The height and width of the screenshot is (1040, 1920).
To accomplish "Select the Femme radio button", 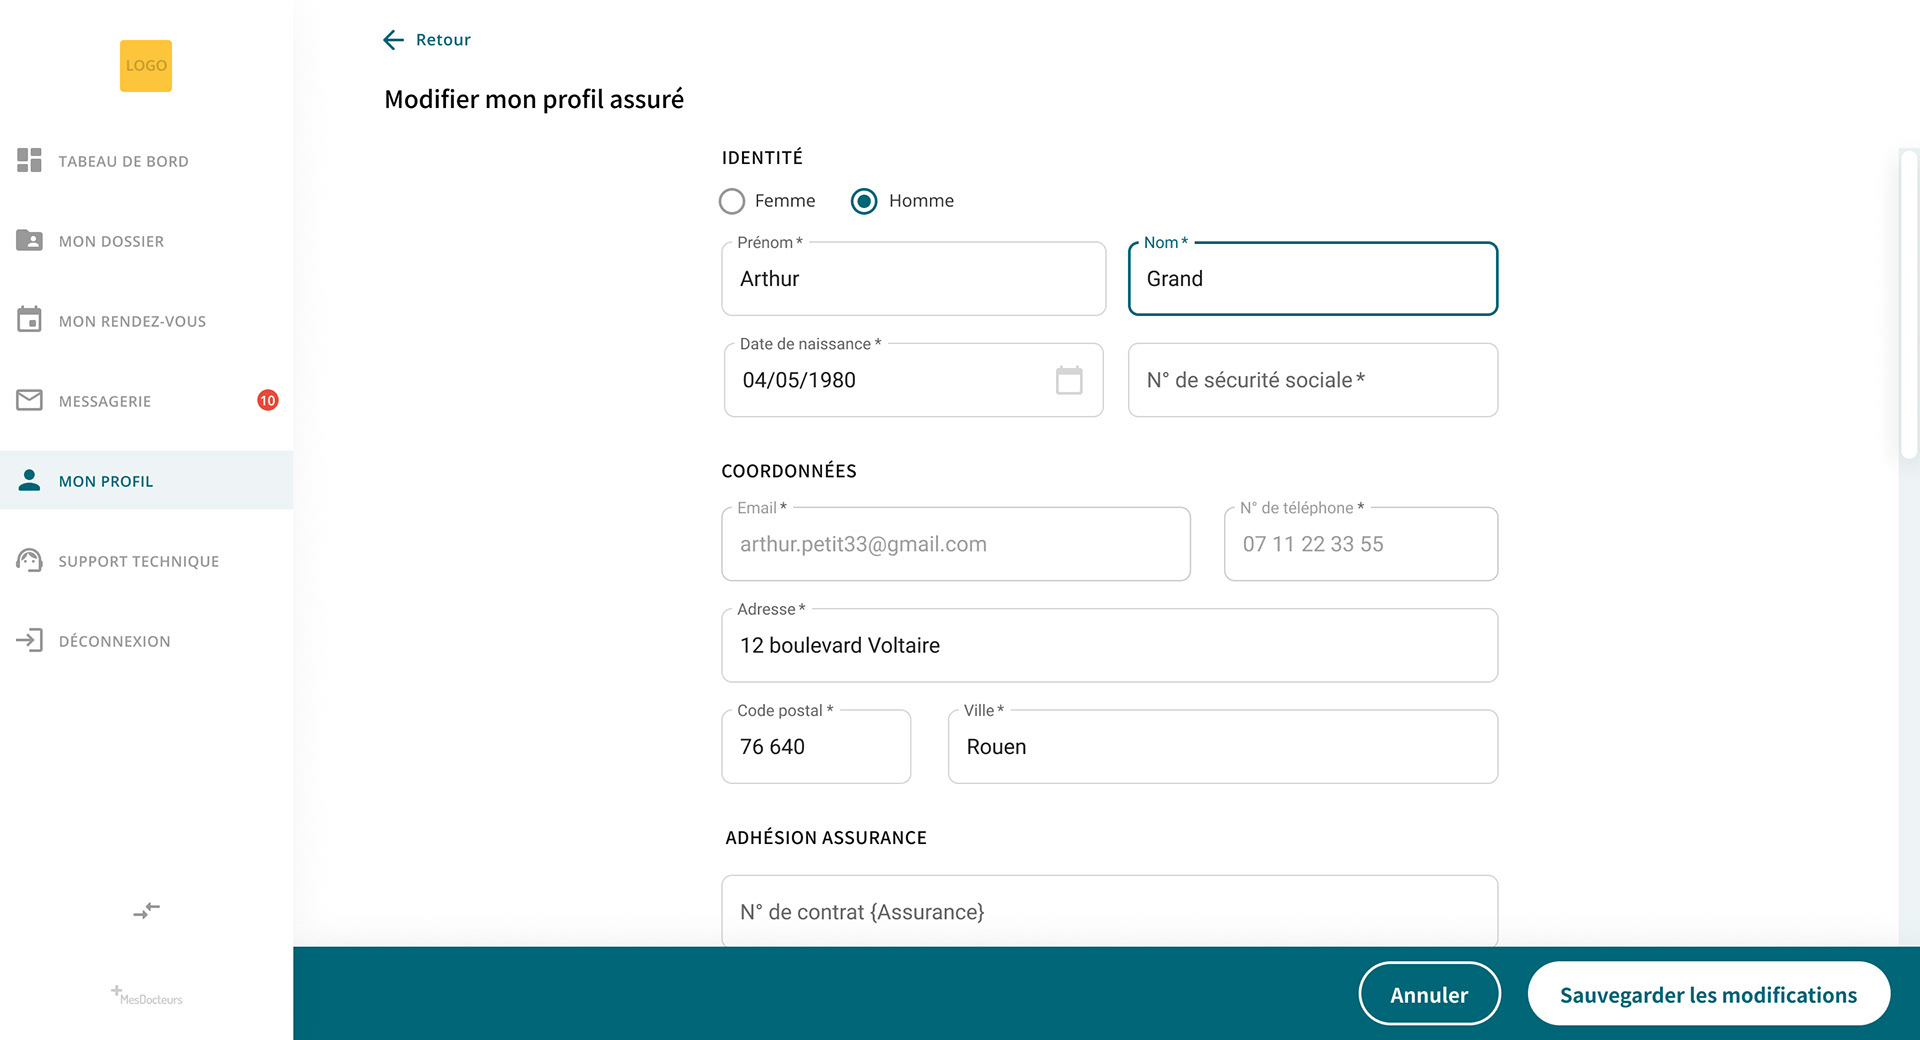I will (732, 201).
